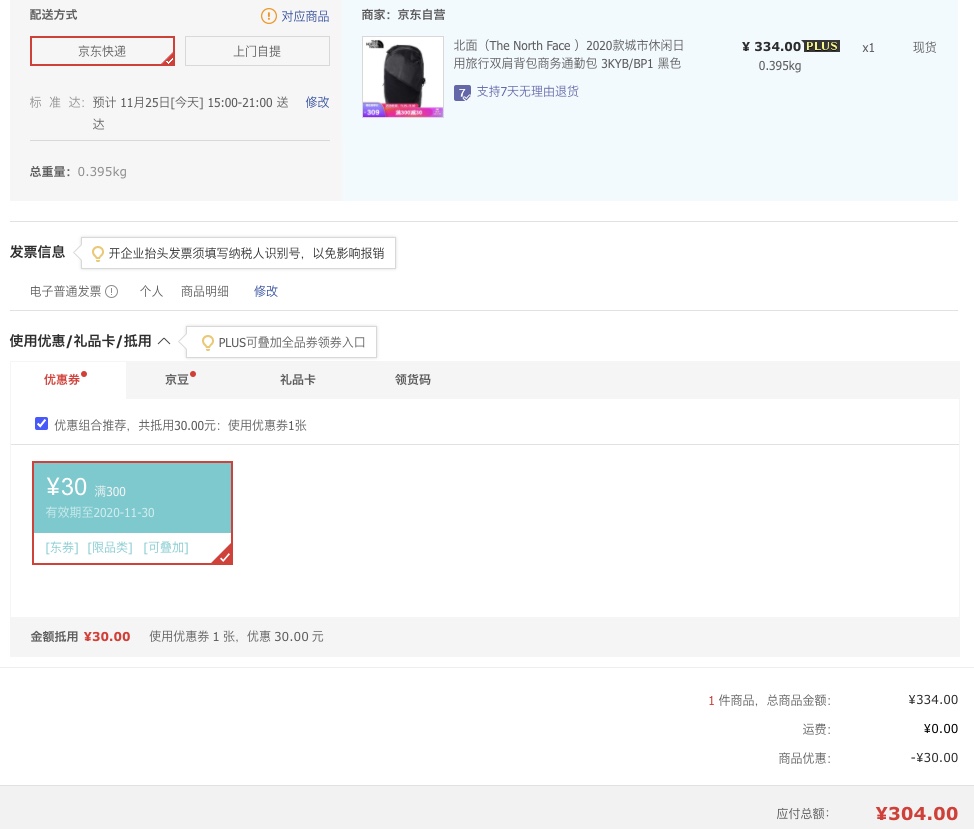Click the 电子普通发票 info icon

pos(111,291)
